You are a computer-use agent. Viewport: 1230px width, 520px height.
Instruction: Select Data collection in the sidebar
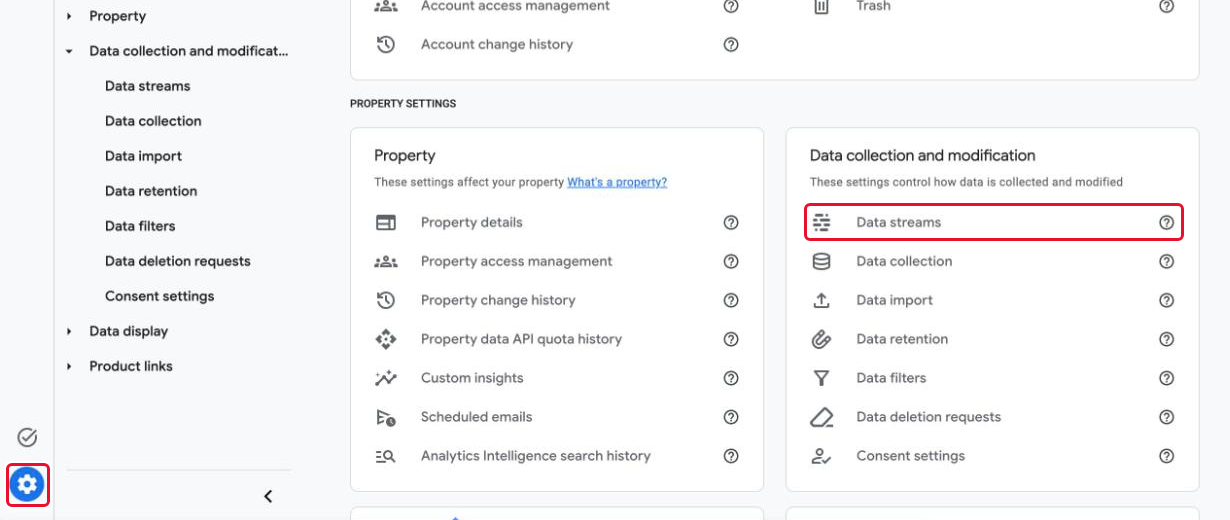point(153,121)
